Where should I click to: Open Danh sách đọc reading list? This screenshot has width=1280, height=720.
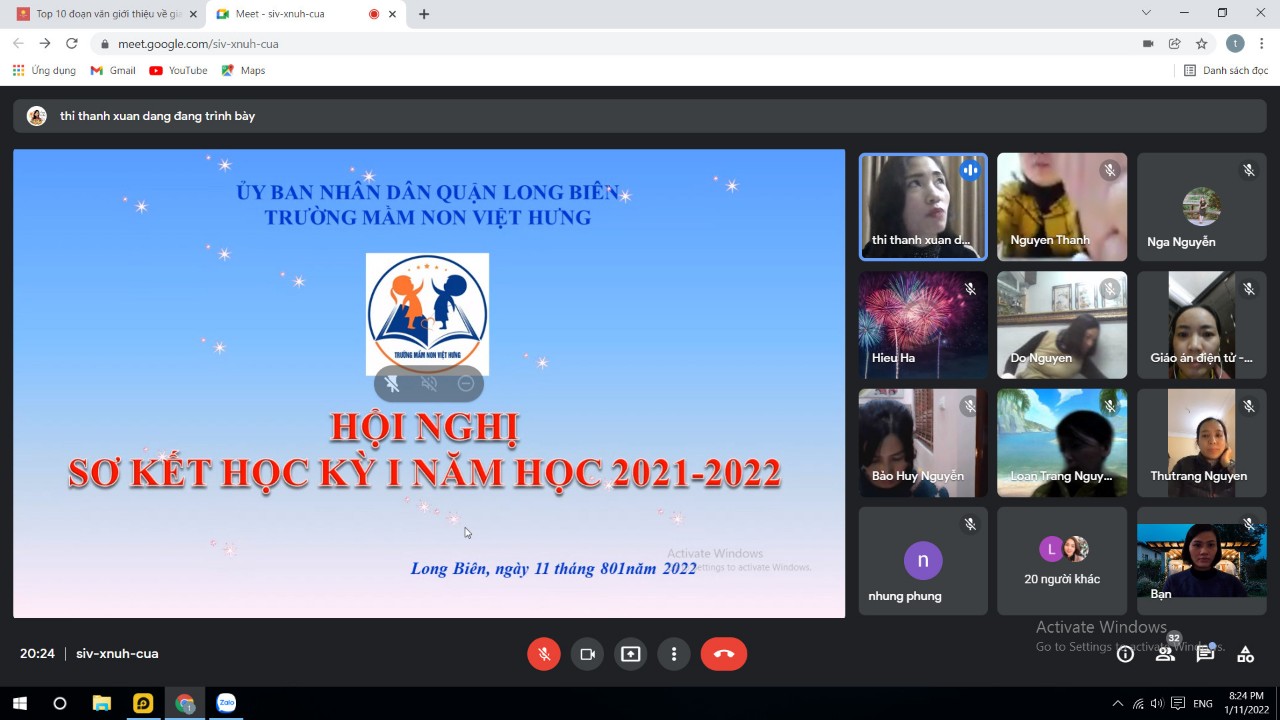(x=1225, y=70)
